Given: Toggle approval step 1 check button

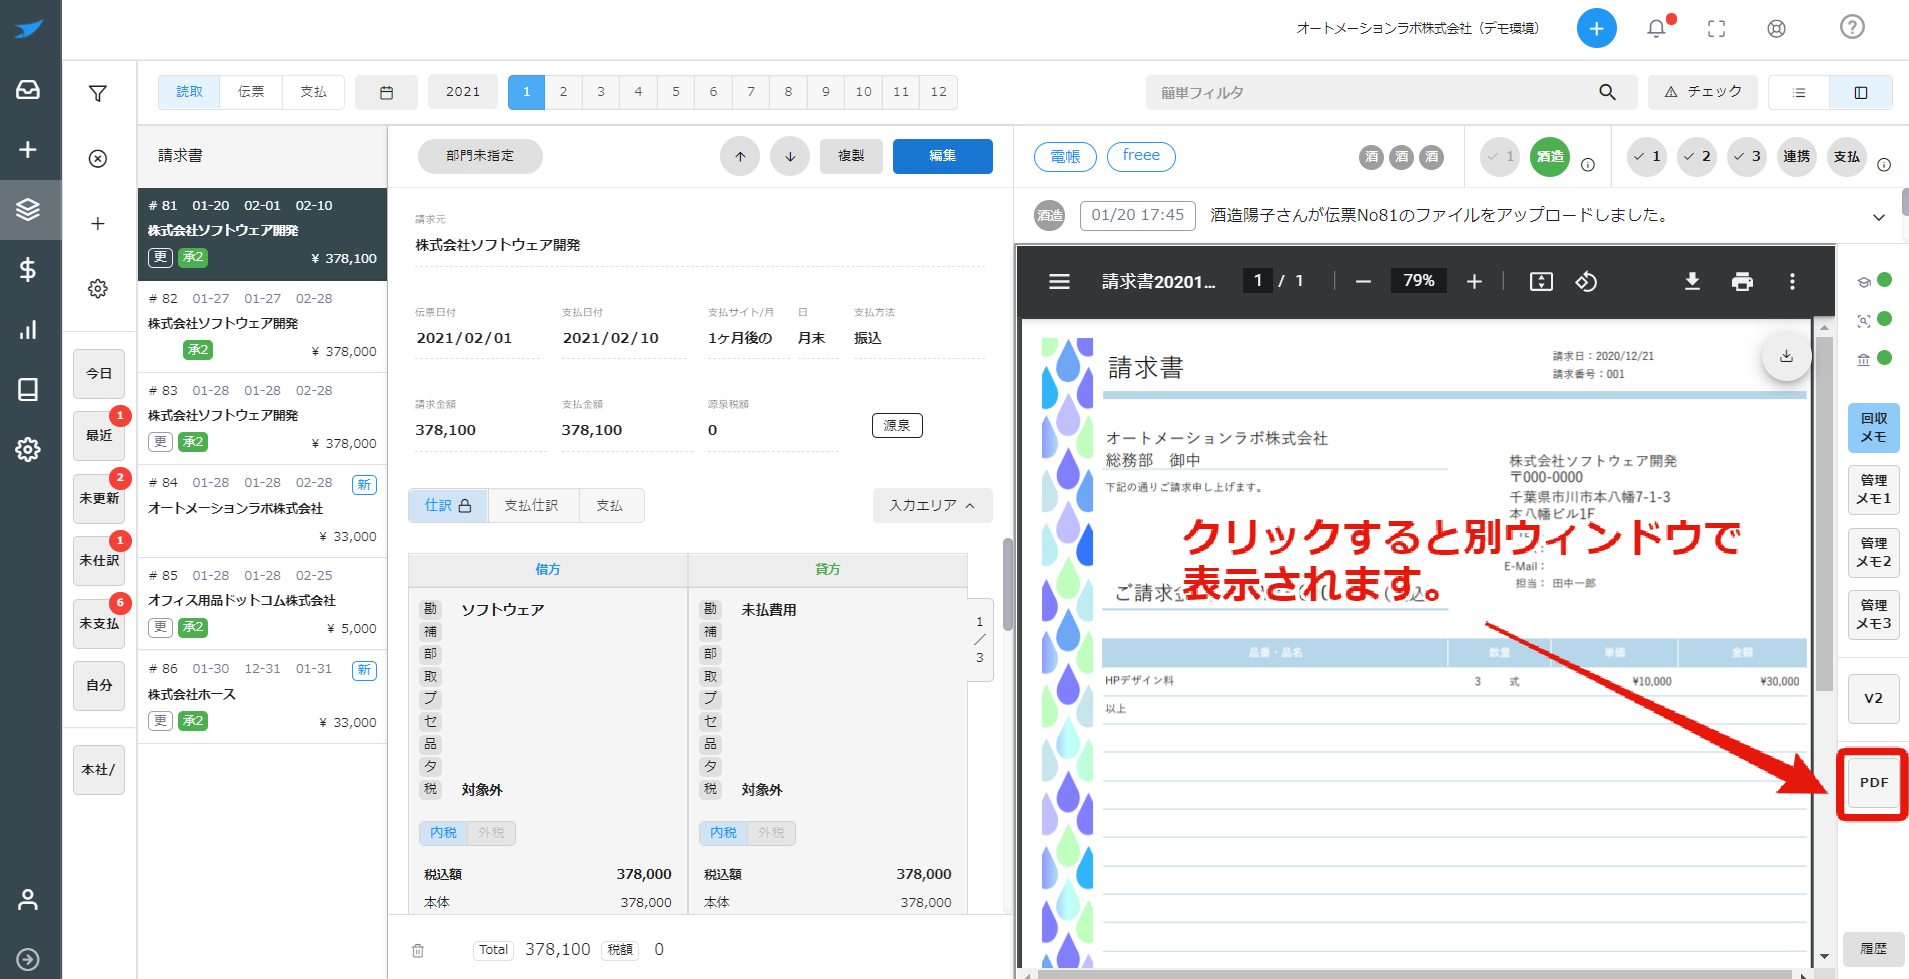Looking at the screenshot, I should (1646, 156).
